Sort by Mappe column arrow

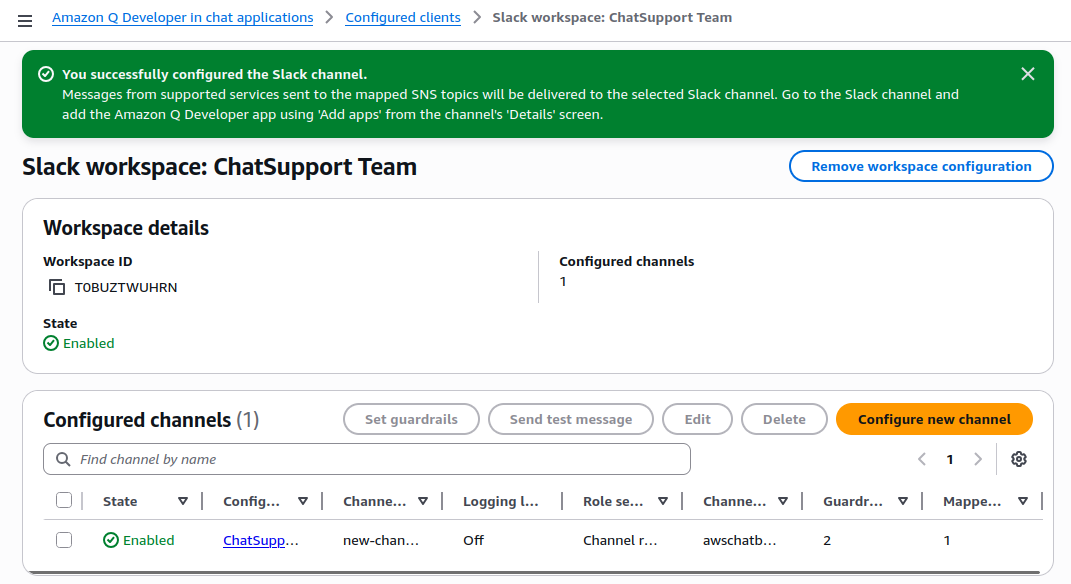[1023, 501]
